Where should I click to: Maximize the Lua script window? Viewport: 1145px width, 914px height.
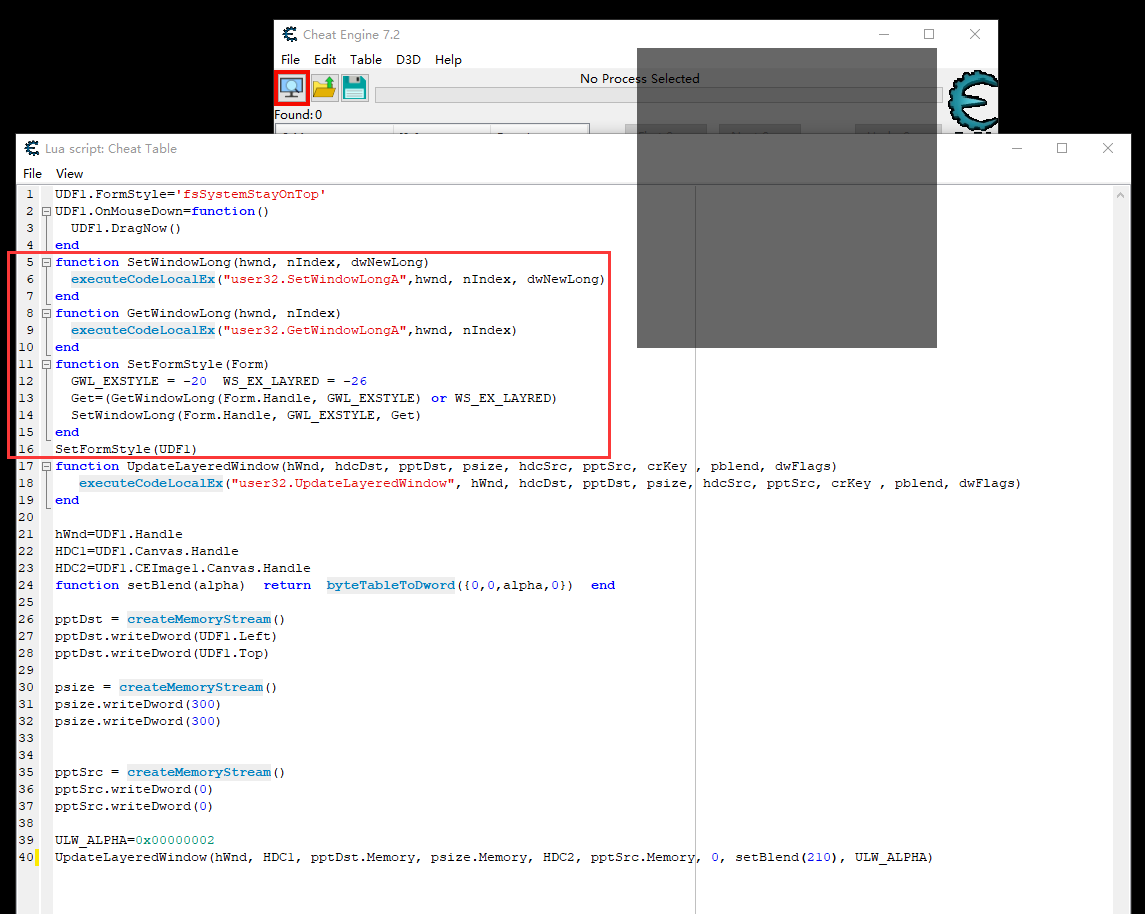[1062, 148]
